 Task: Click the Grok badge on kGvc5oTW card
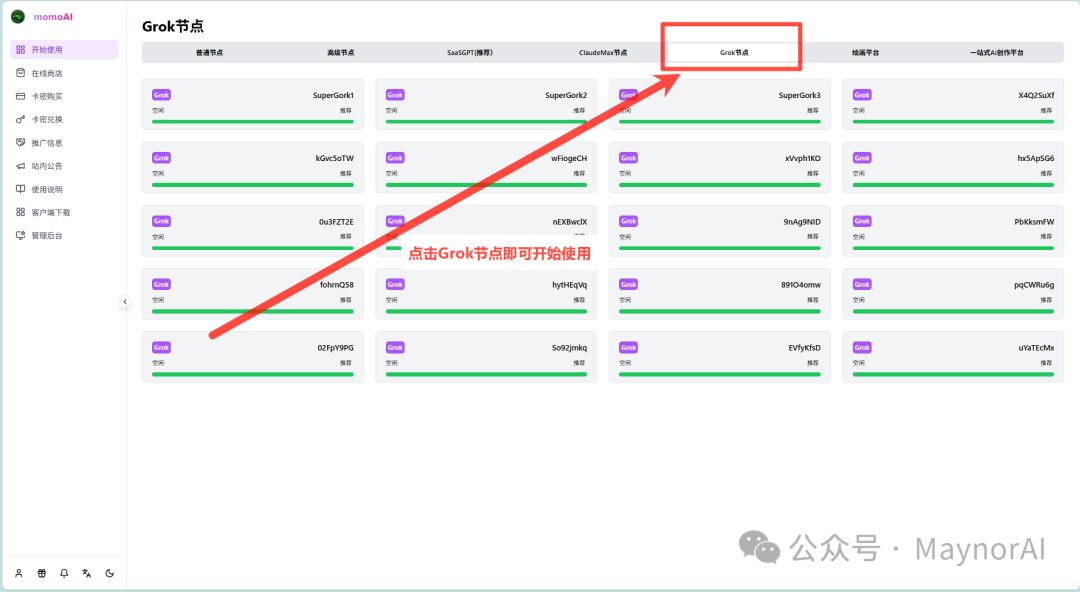161,158
